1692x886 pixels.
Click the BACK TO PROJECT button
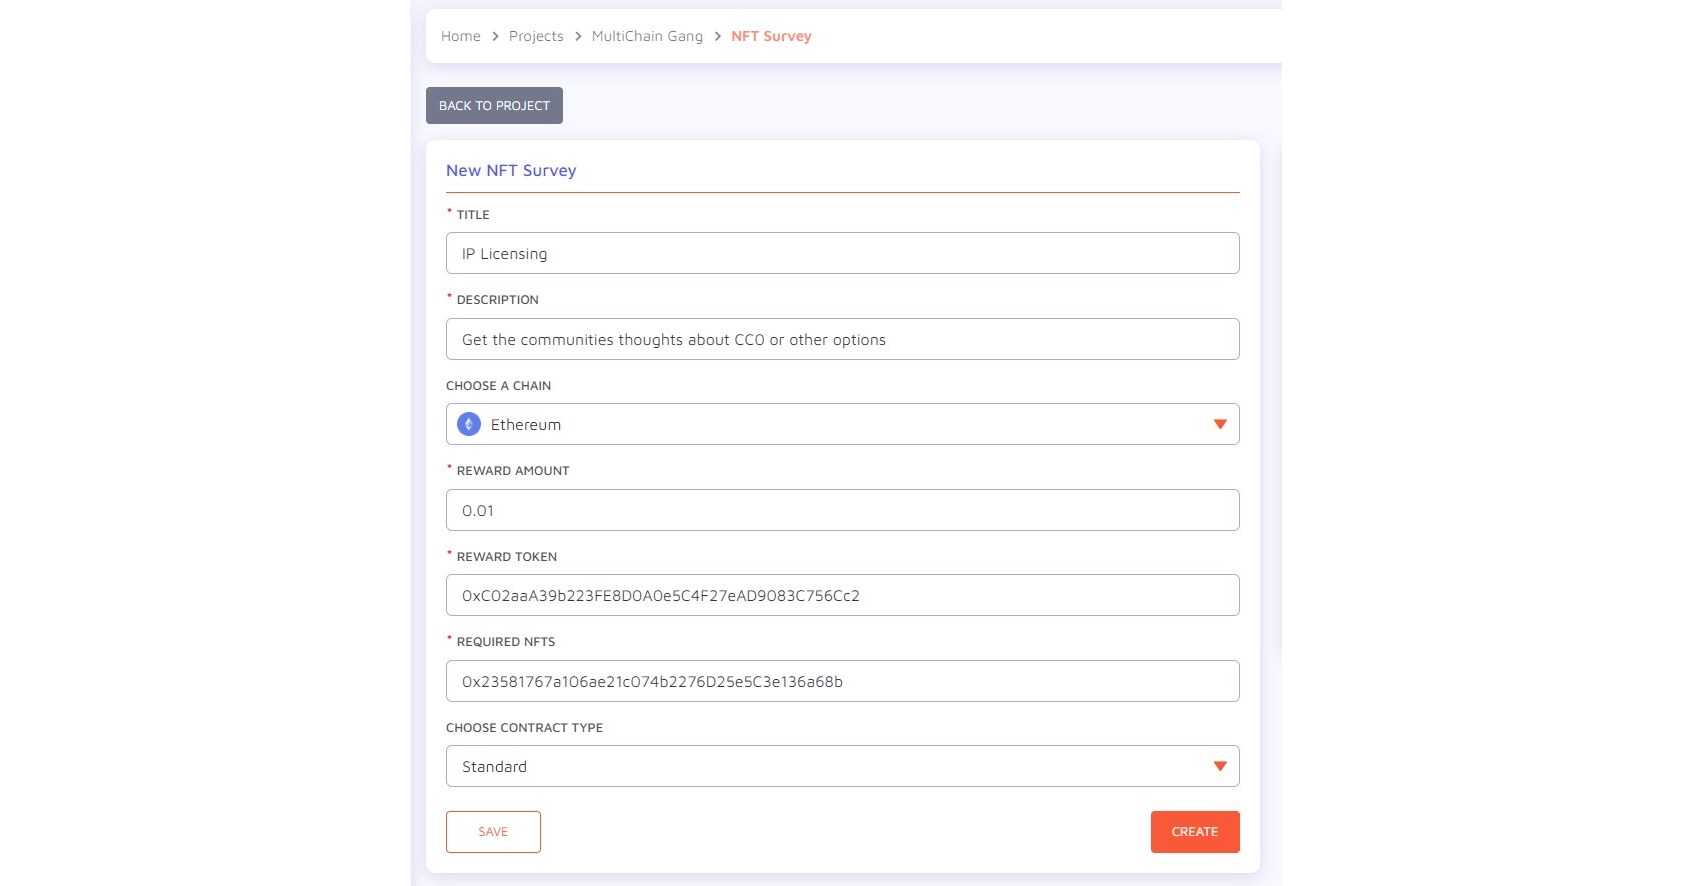493,105
